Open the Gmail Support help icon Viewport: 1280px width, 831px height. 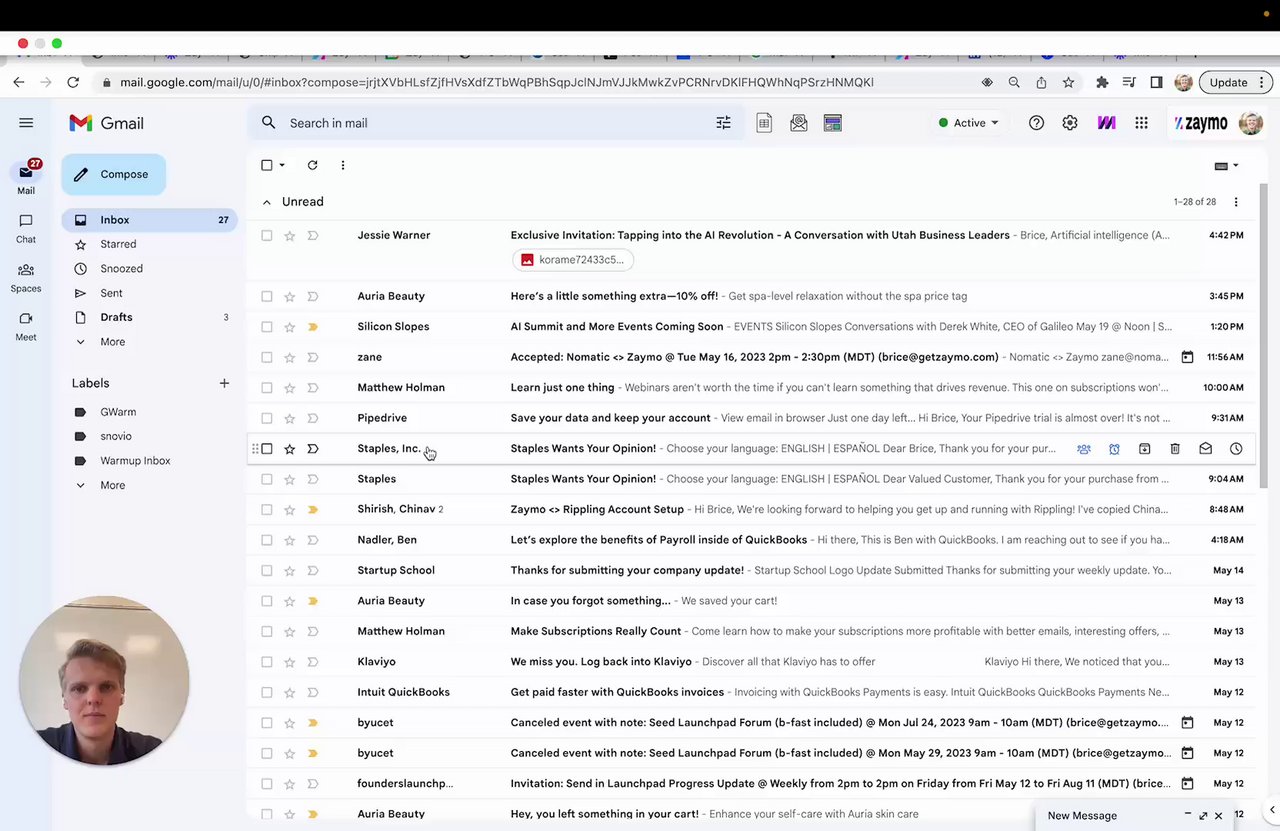1036,123
